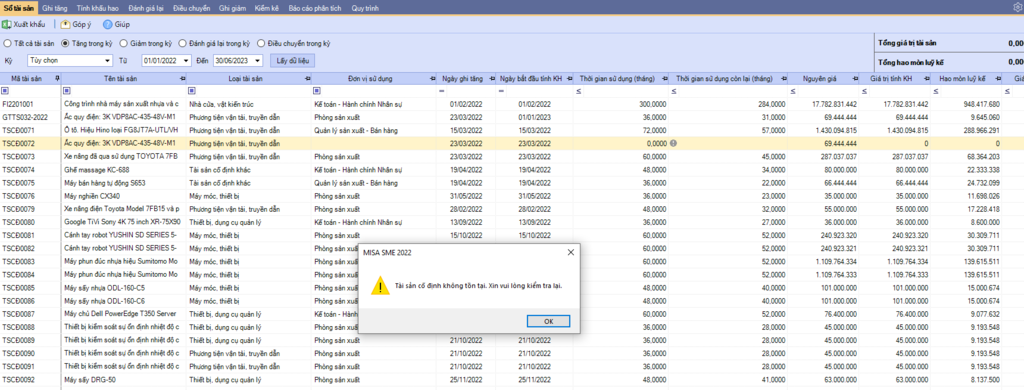The width and height of the screenshot is (1024, 390).
Task: Open the Ghi giảm tab
Action: pyautogui.click(x=232, y=8)
